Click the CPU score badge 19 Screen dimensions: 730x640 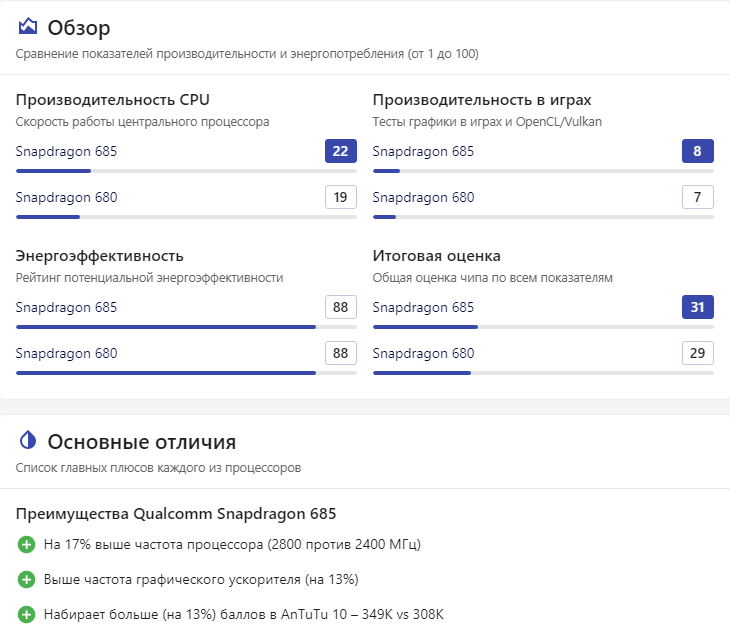point(341,197)
